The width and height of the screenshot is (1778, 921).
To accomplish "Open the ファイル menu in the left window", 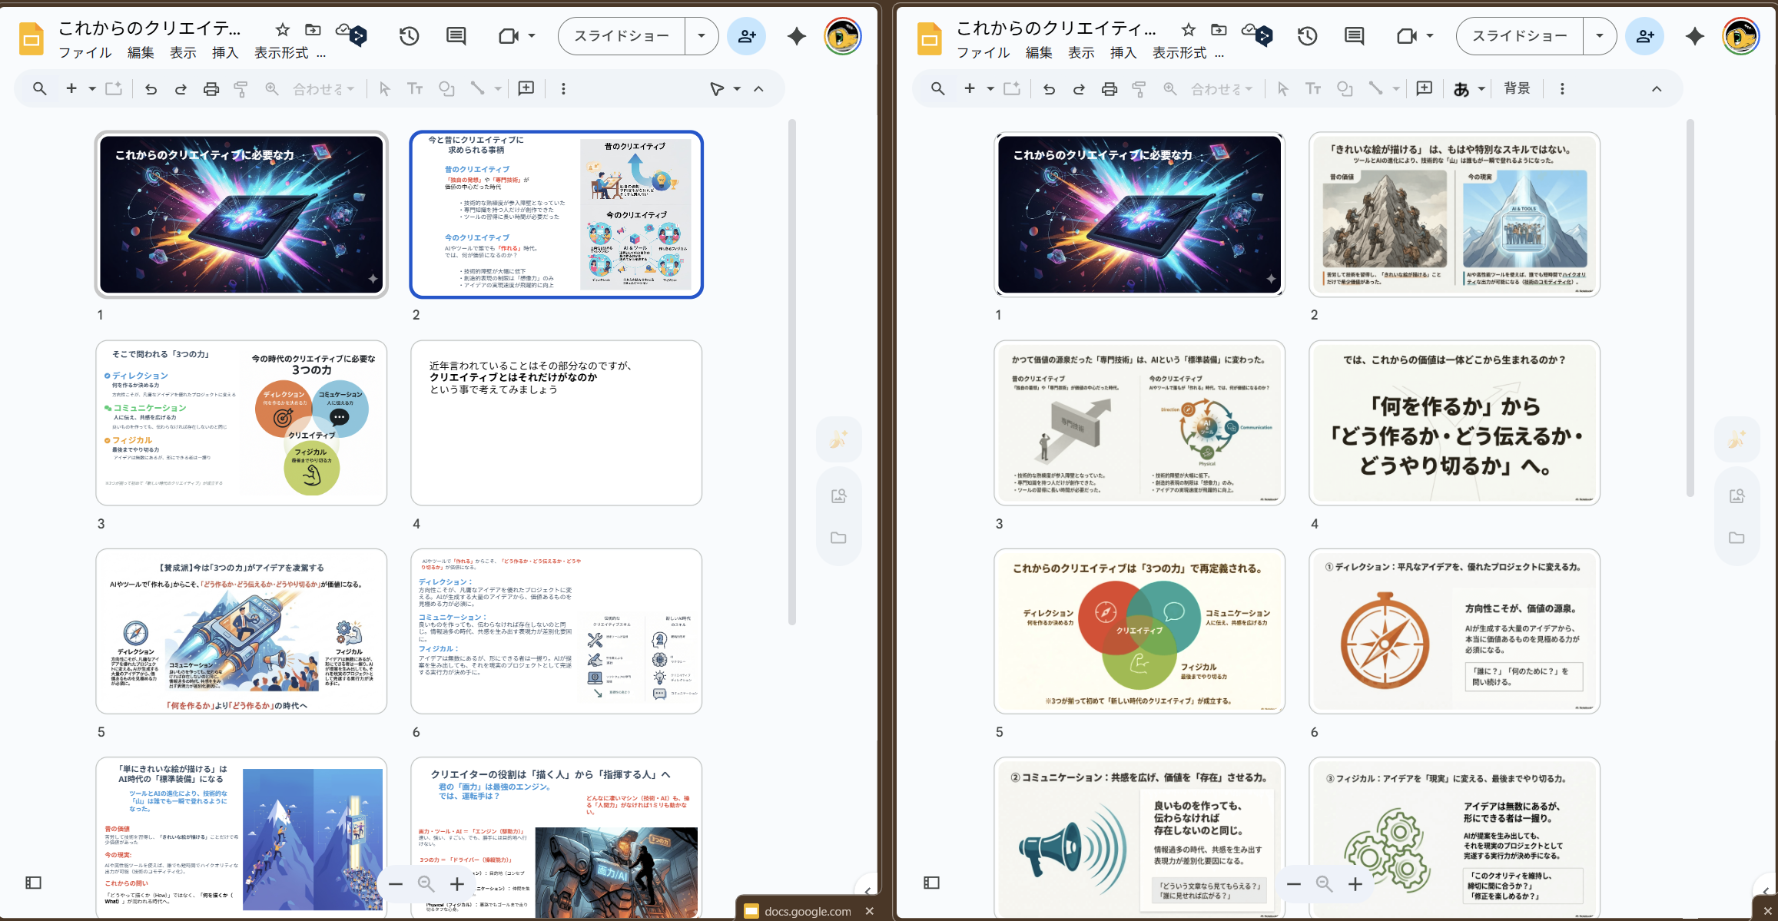I will coord(84,53).
